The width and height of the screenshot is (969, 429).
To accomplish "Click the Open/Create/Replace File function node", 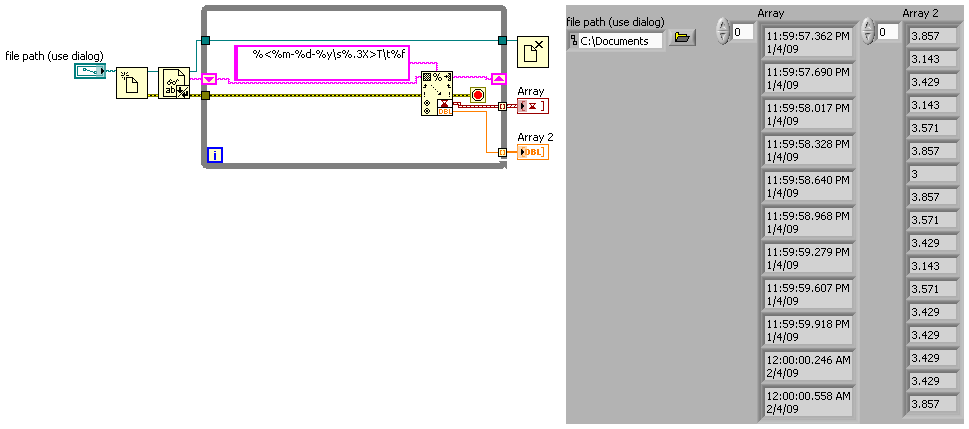I will (x=132, y=83).
